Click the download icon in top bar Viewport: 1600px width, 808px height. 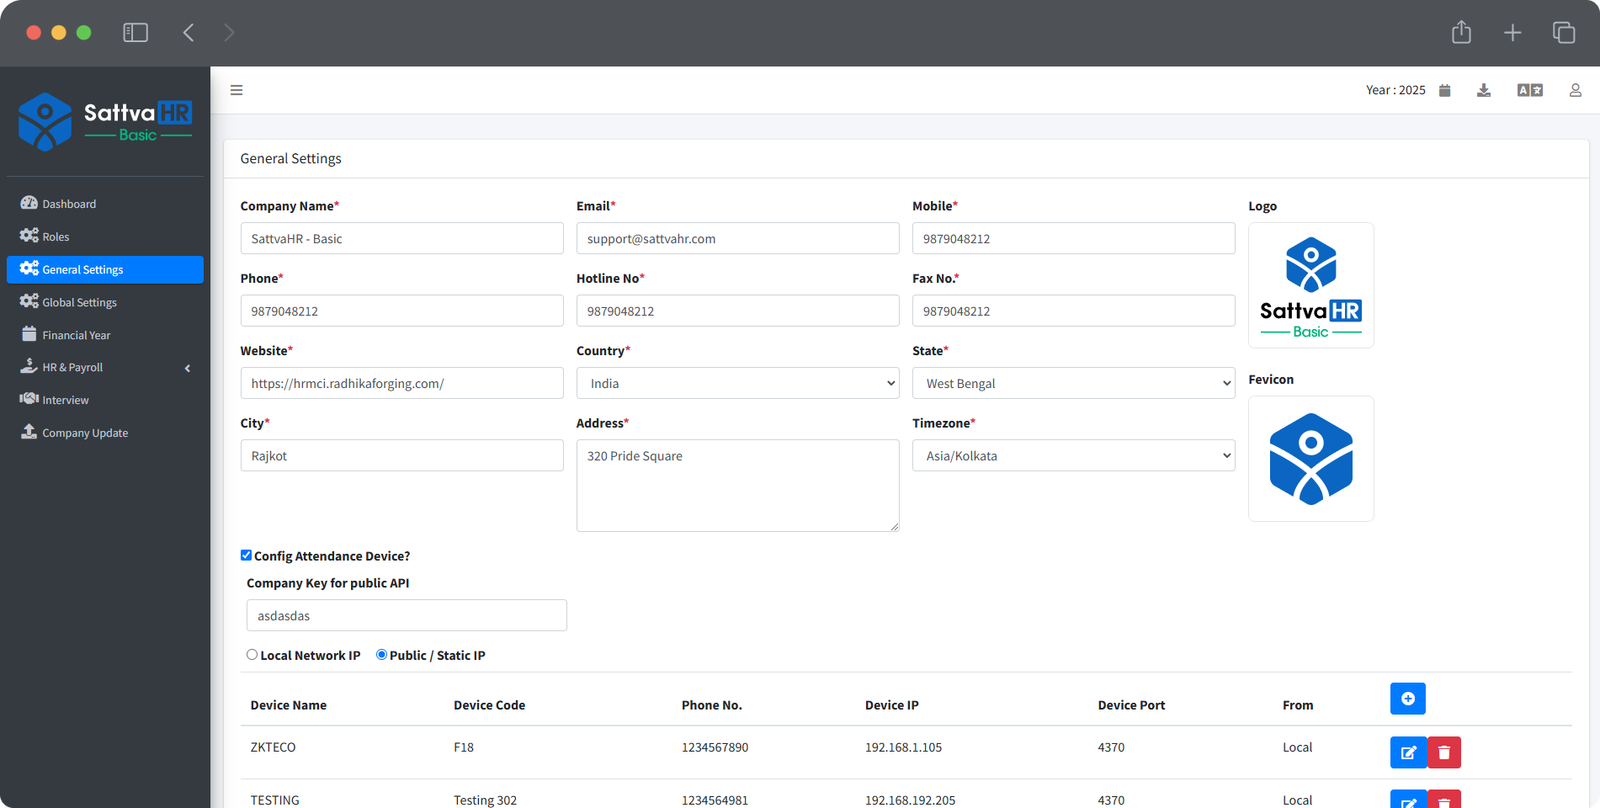pos(1484,90)
